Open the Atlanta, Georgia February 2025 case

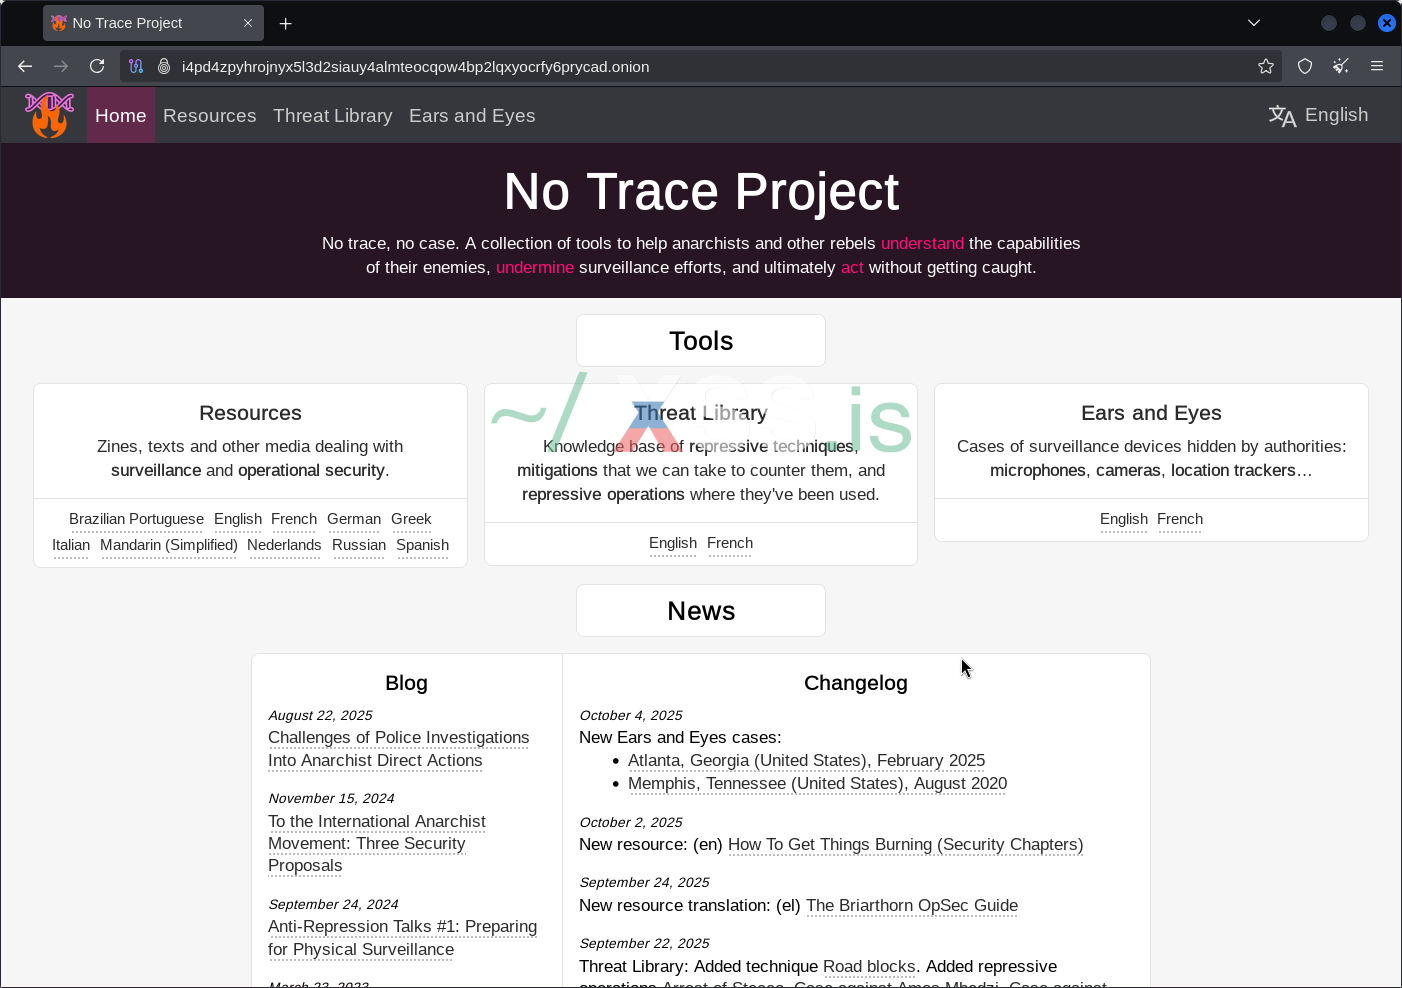(806, 760)
